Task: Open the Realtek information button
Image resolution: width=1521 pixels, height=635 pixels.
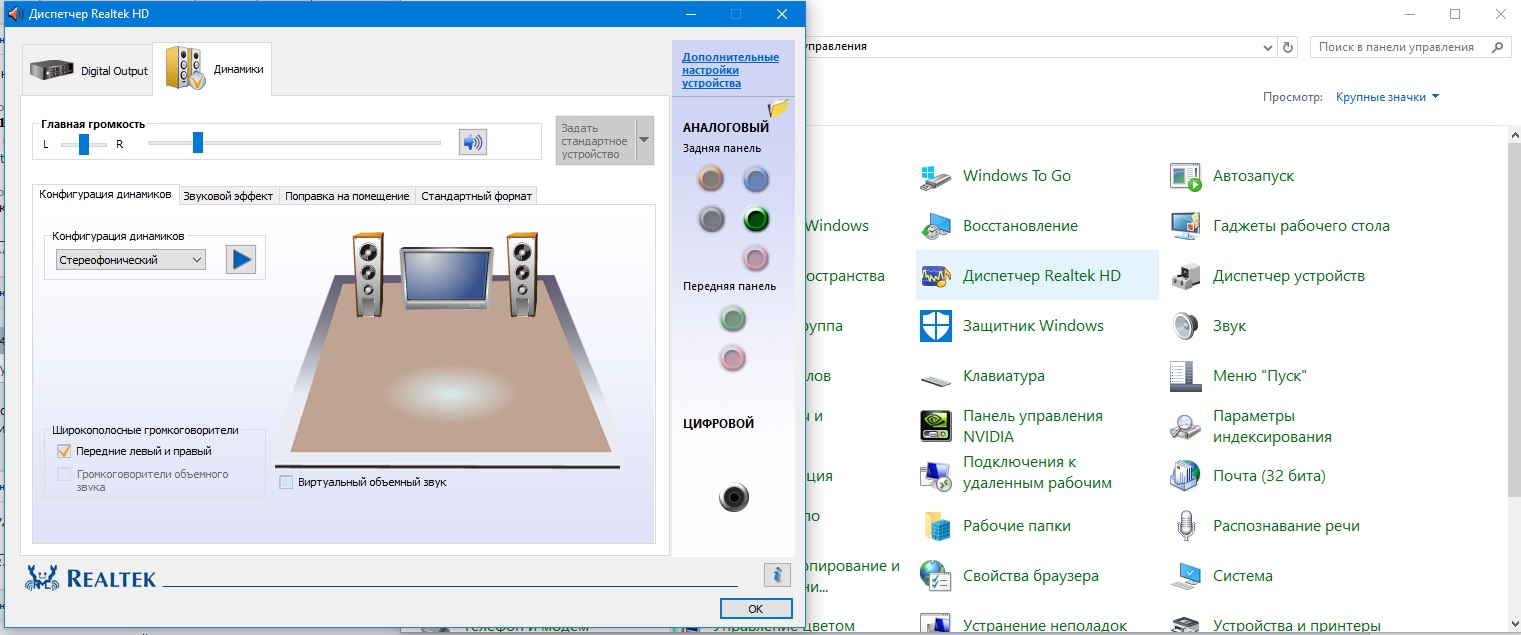Action: coord(777,575)
